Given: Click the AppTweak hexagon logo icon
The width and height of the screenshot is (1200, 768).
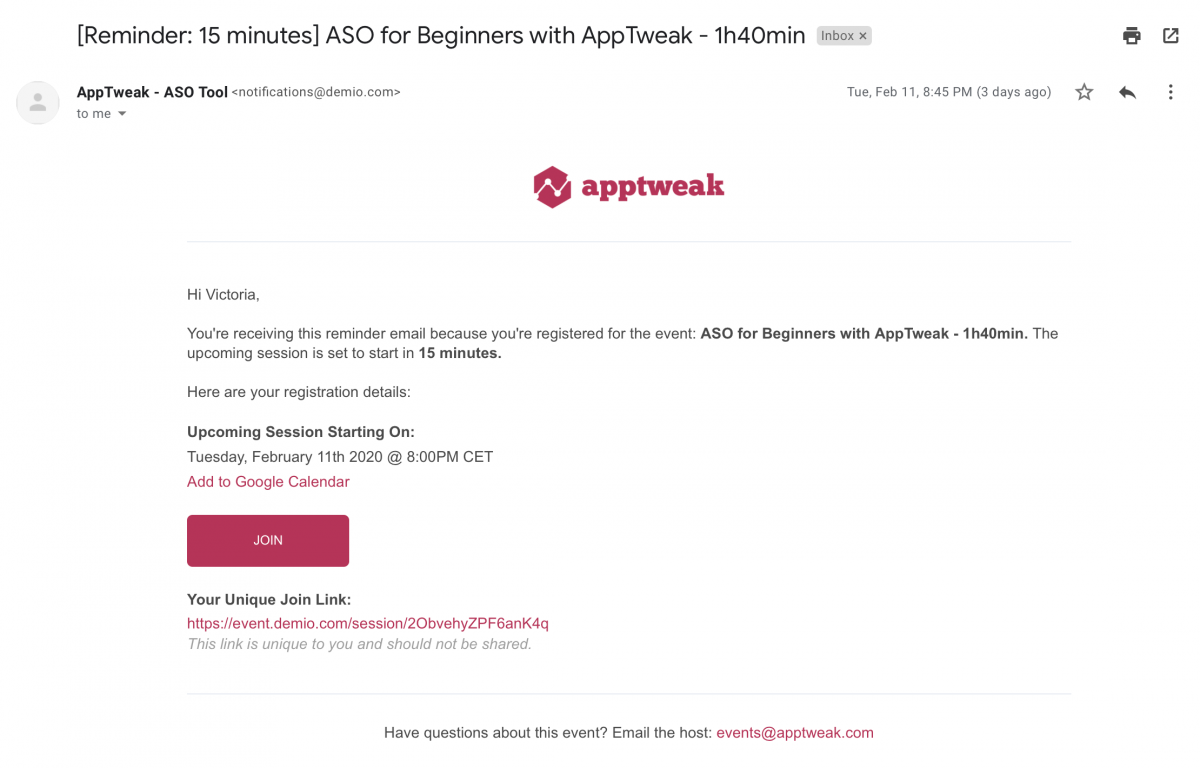Looking at the screenshot, I should click(552, 187).
